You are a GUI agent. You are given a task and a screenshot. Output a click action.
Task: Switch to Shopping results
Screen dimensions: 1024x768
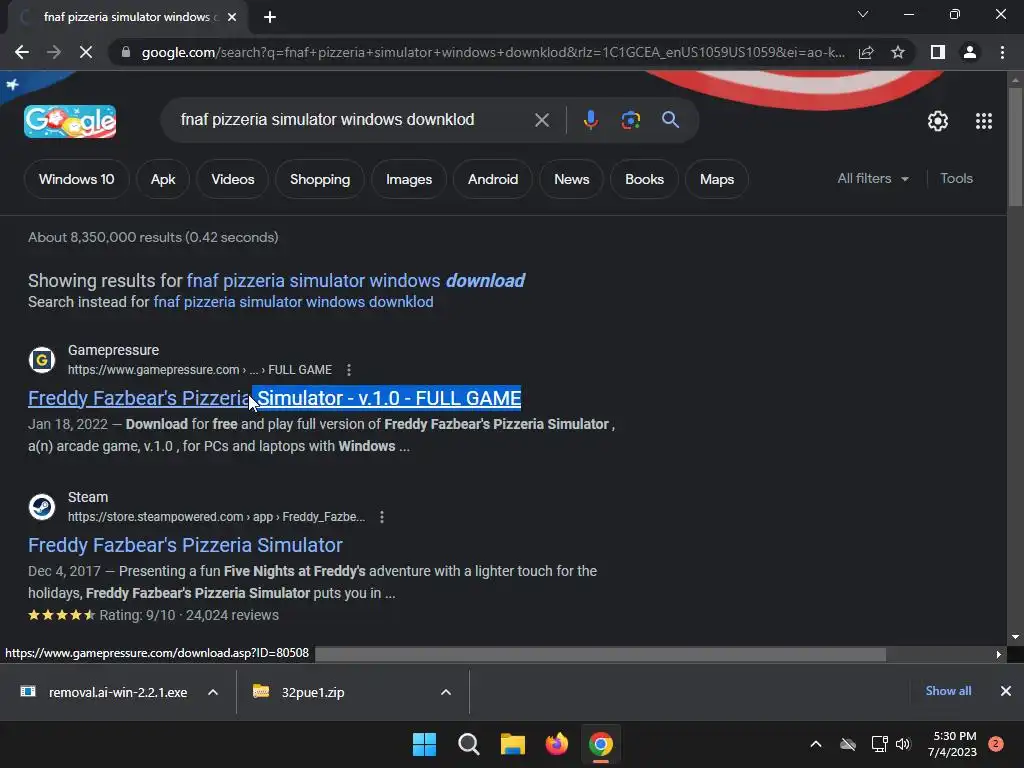click(x=320, y=179)
